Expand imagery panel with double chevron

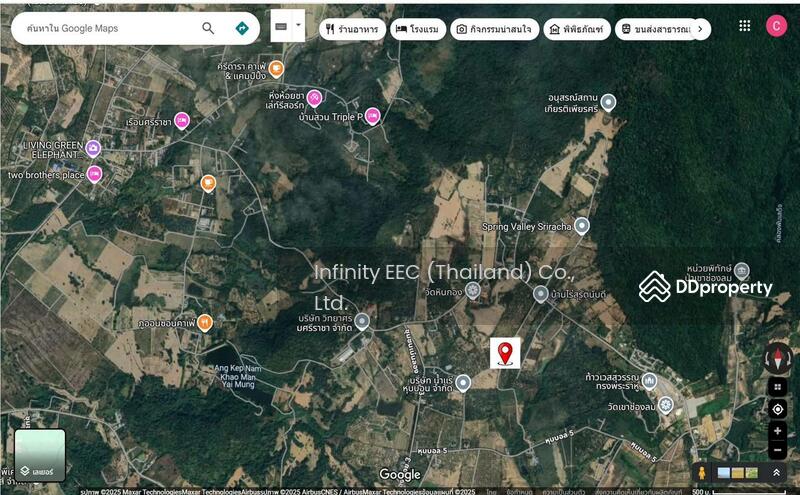click(x=776, y=473)
